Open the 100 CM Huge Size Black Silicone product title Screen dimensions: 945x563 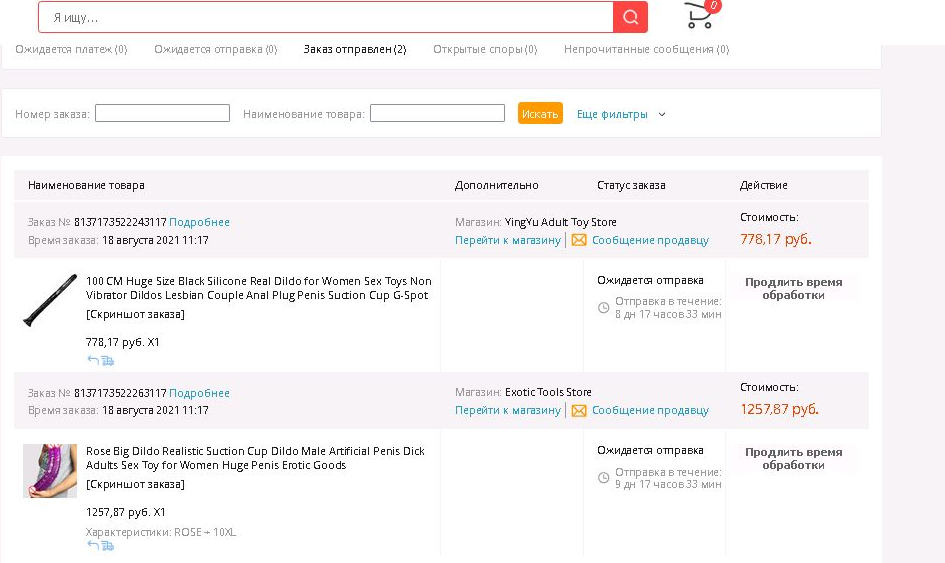[x=259, y=288]
